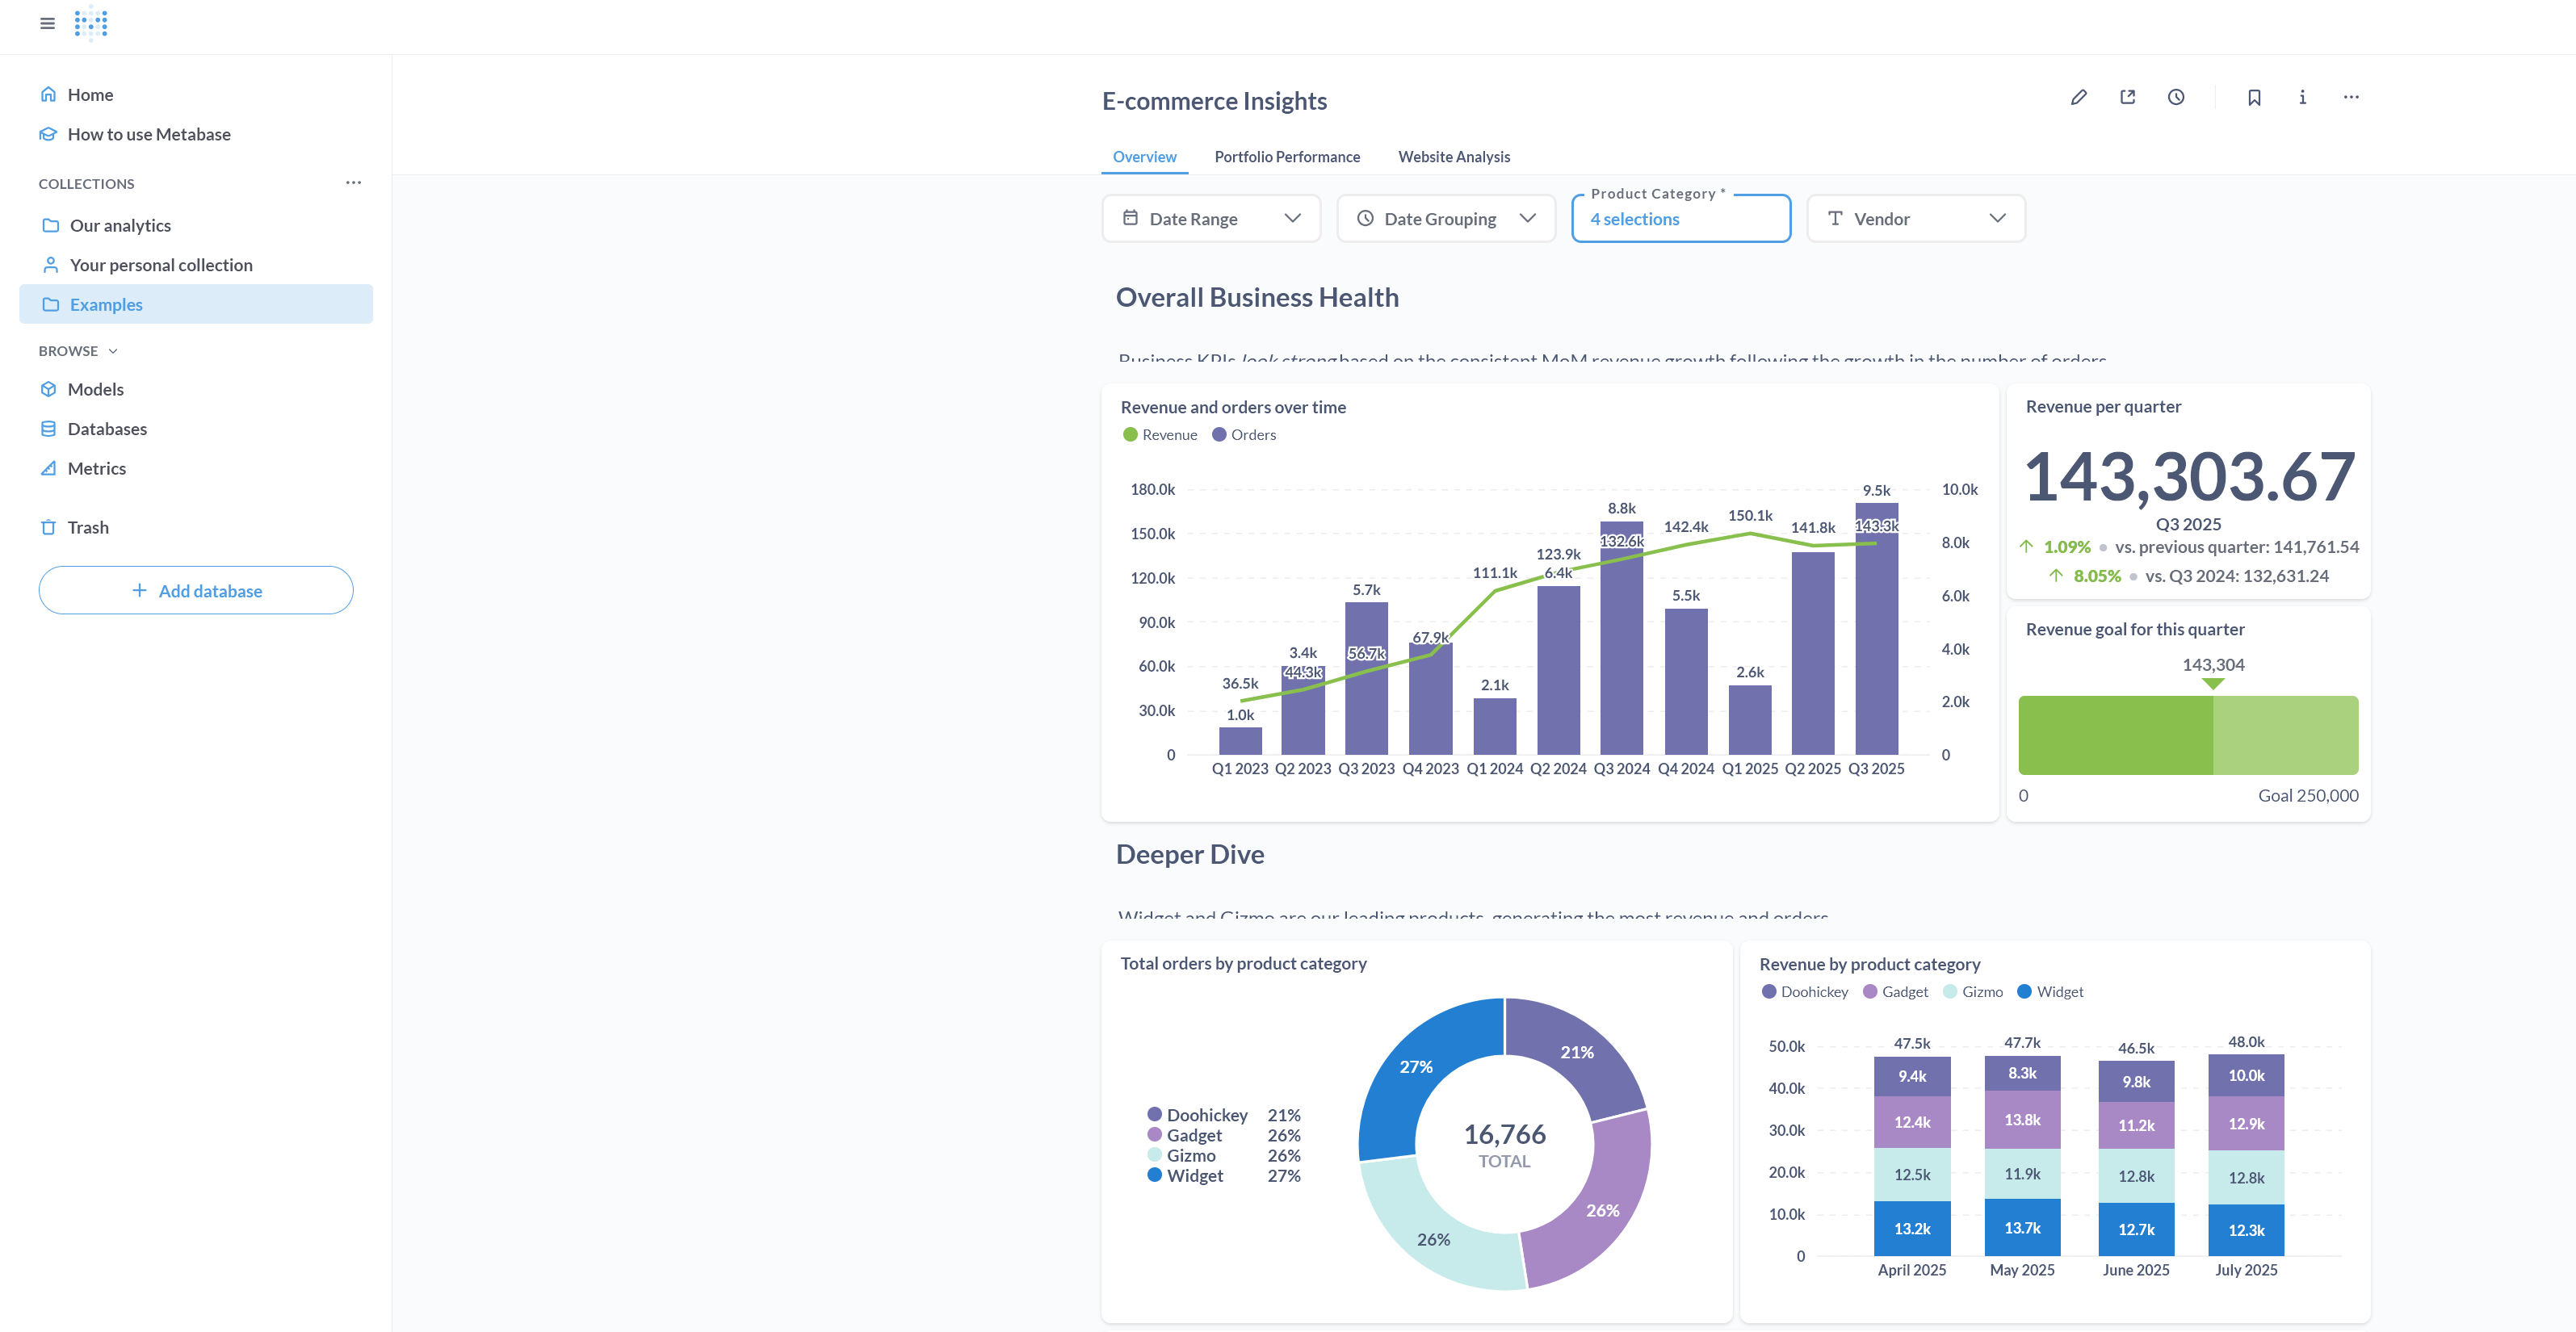Open the dashboard more options menu
2576x1332 pixels.
2351,97
